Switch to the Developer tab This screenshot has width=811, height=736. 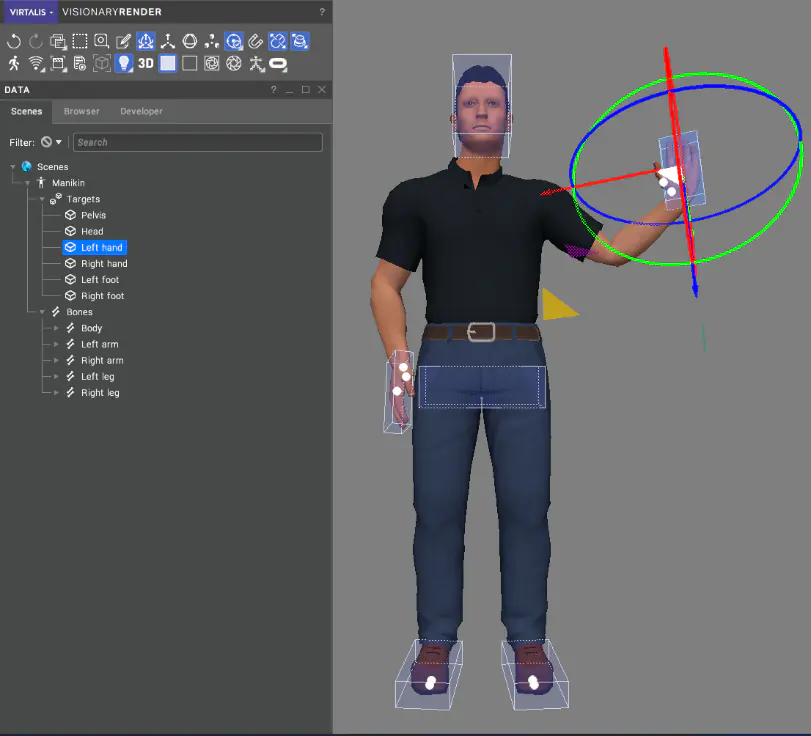[x=141, y=112]
